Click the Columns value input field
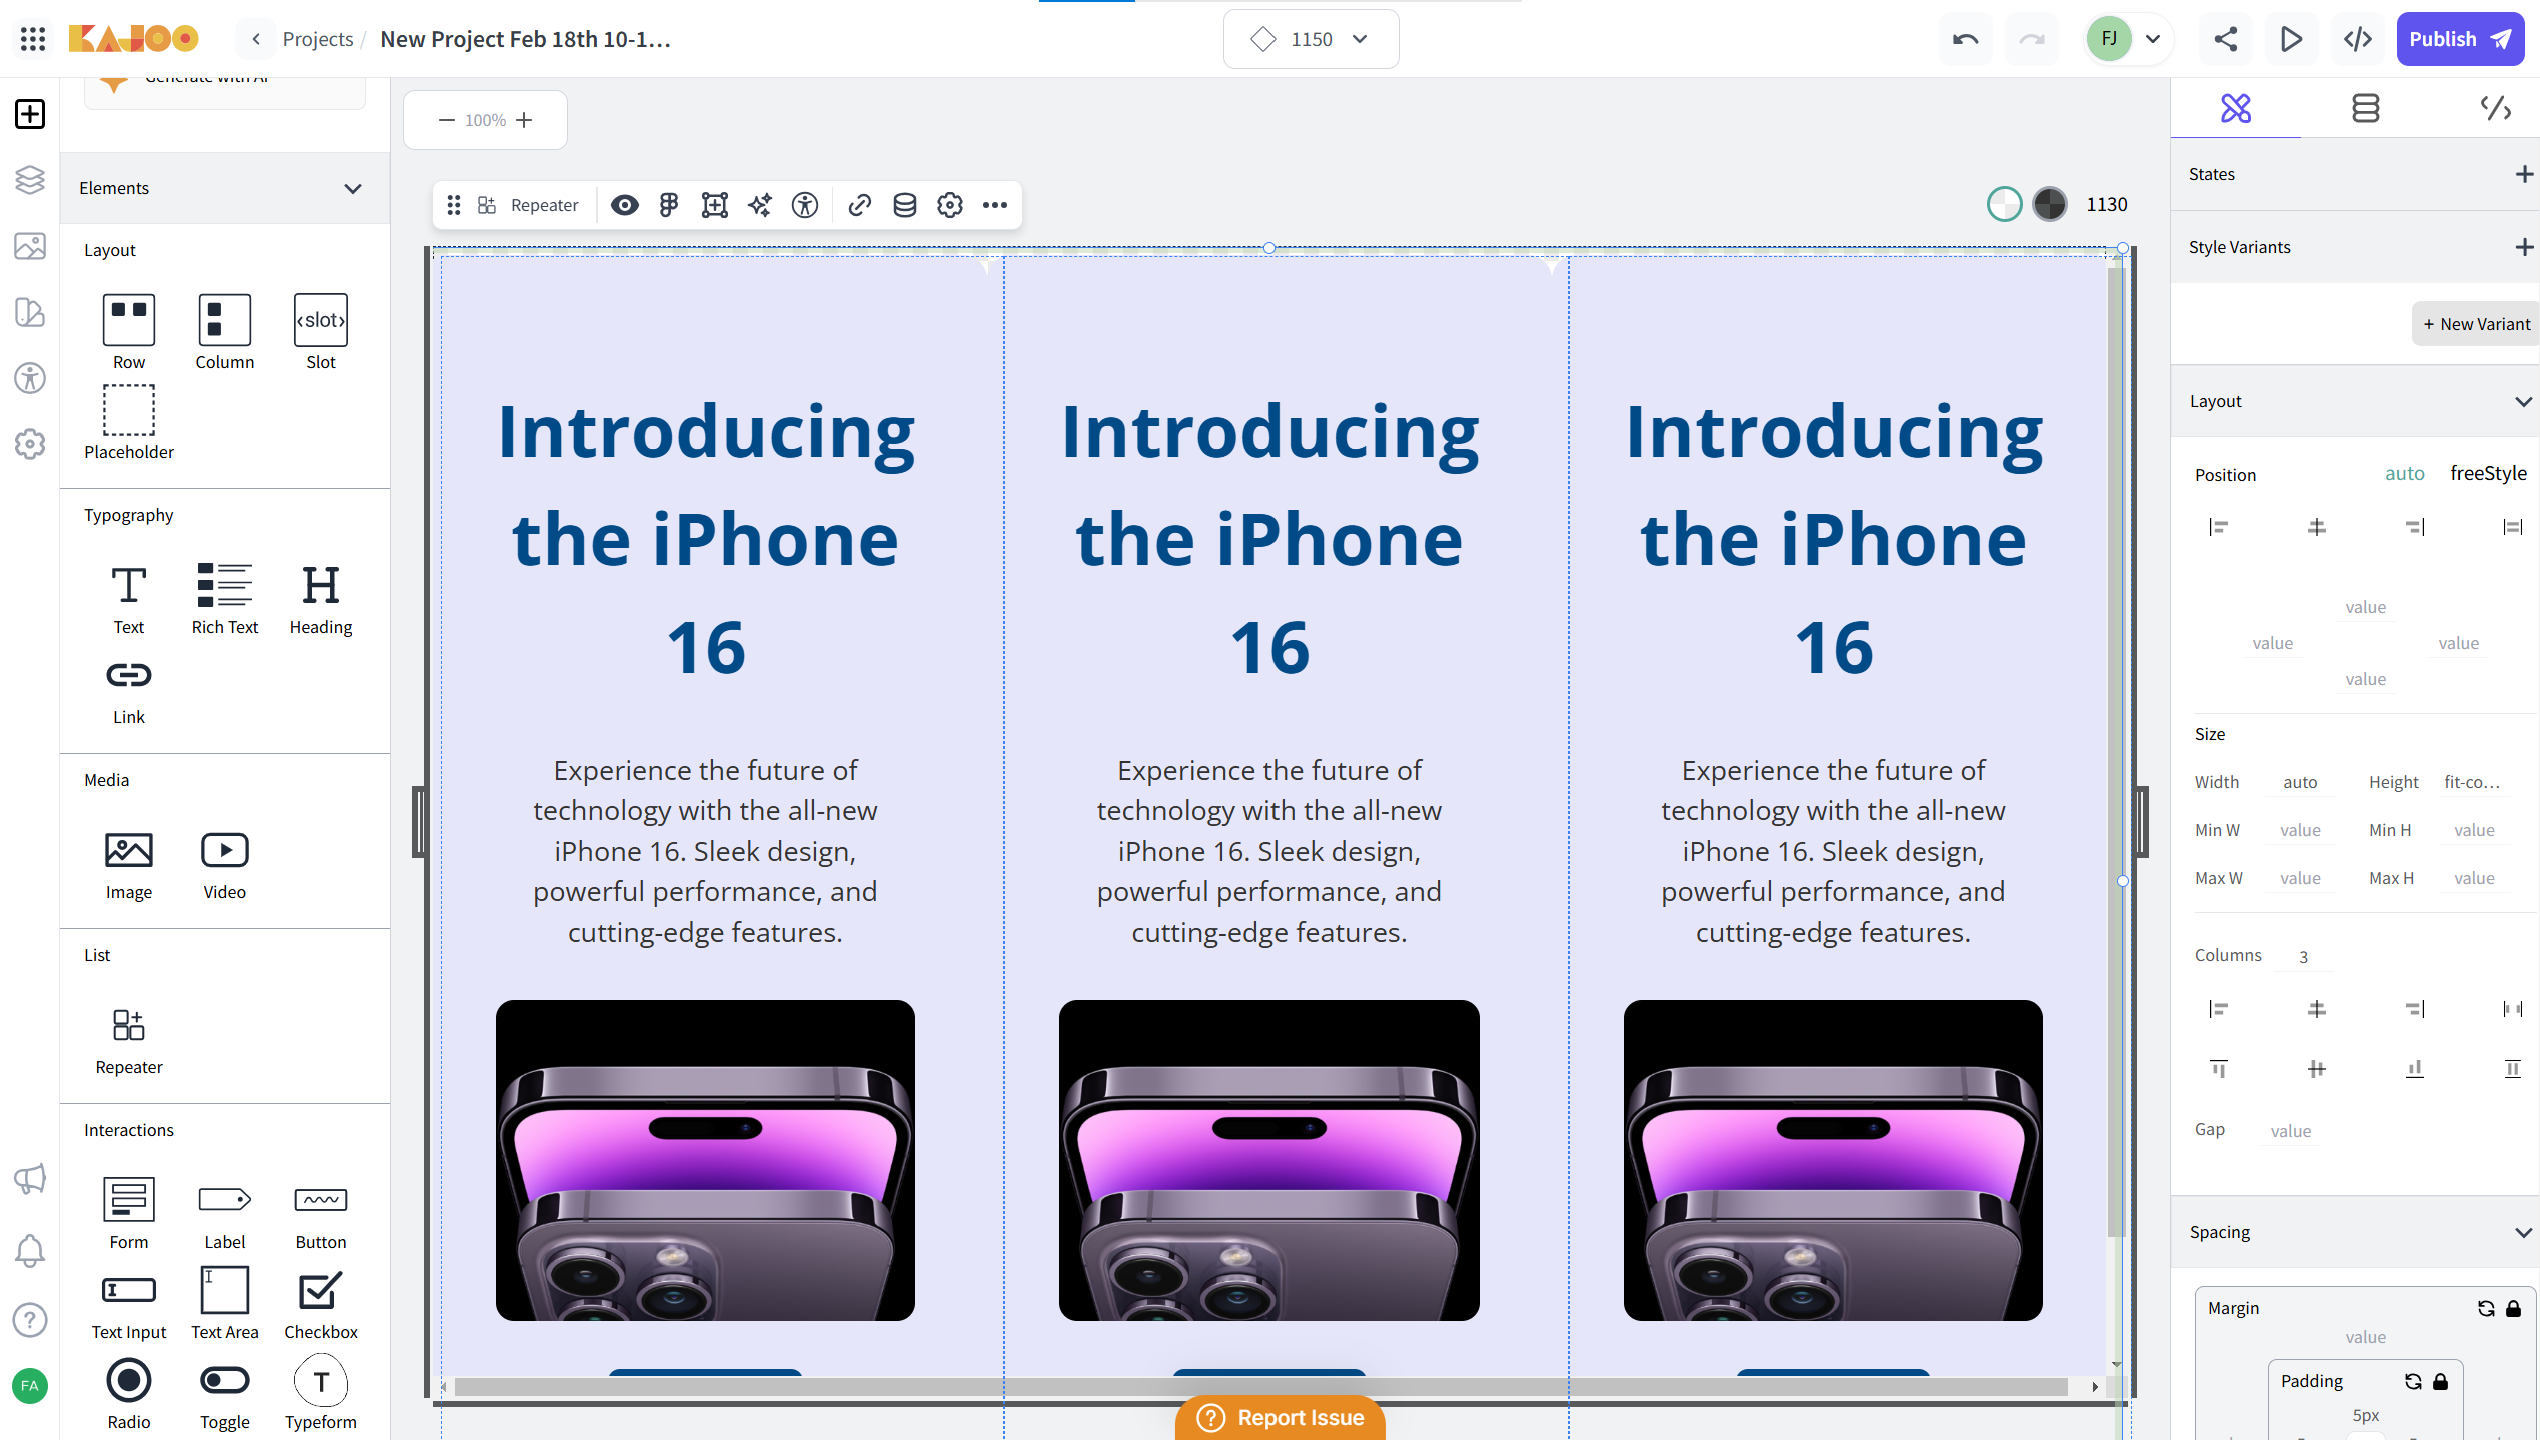This screenshot has height=1440, width=2540. pyautogui.click(x=2303, y=956)
